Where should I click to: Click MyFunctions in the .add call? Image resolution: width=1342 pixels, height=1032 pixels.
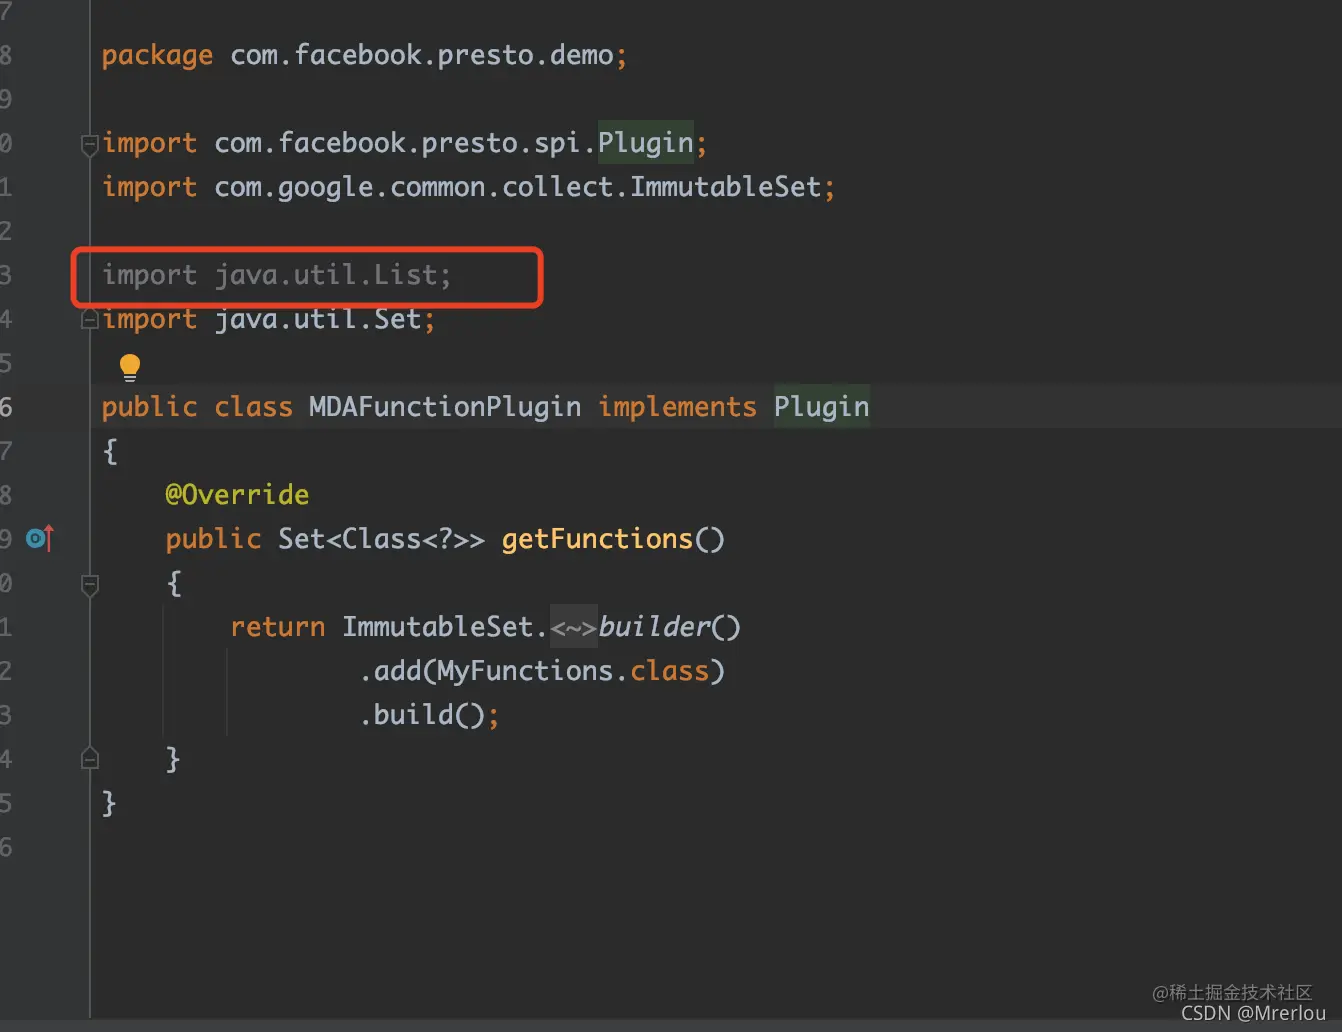(x=525, y=671)
